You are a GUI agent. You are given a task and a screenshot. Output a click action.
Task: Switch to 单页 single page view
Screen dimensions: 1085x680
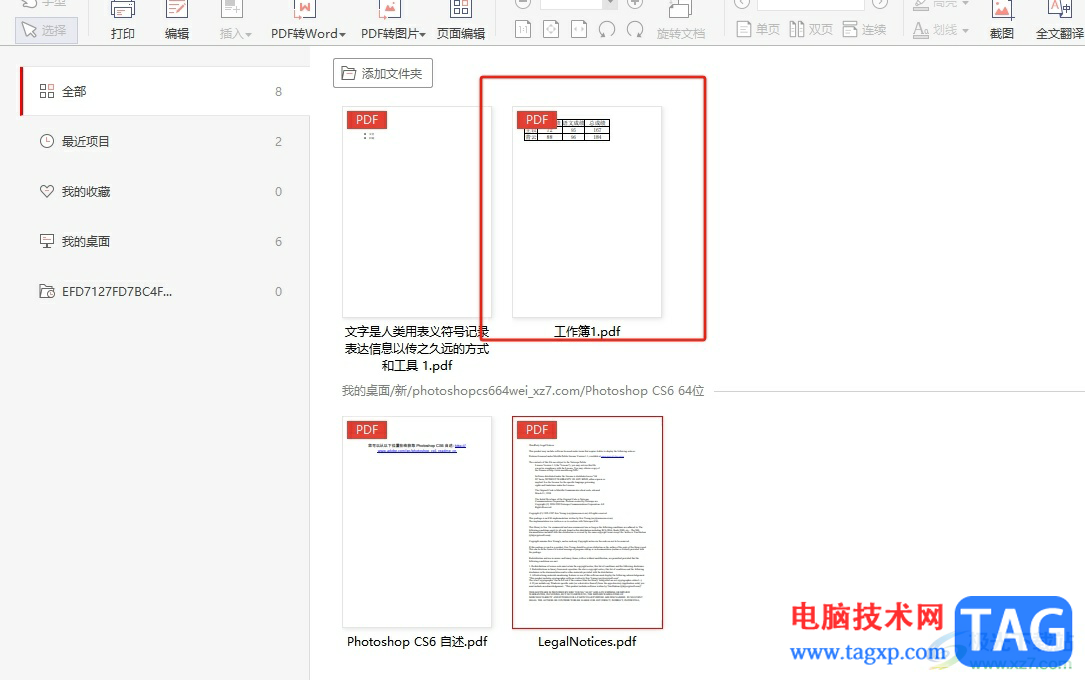(758, 30)
